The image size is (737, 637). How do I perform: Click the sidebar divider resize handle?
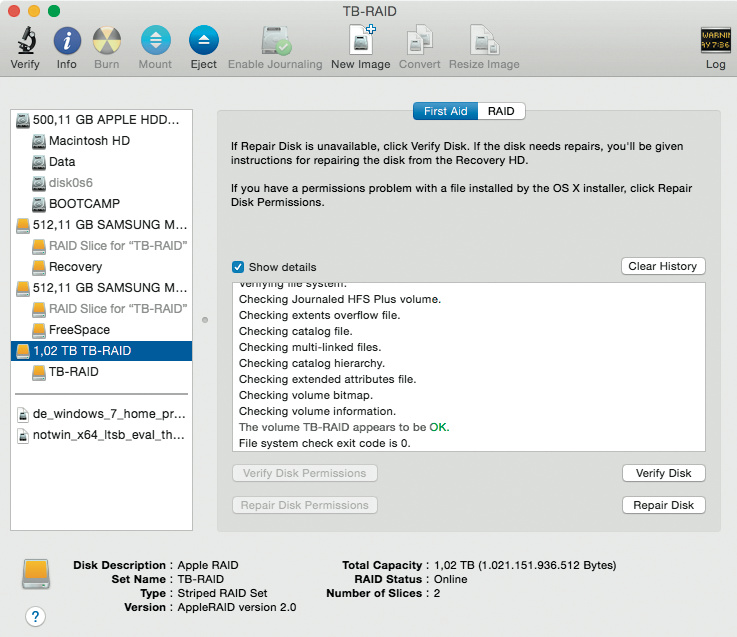(205, 320)
